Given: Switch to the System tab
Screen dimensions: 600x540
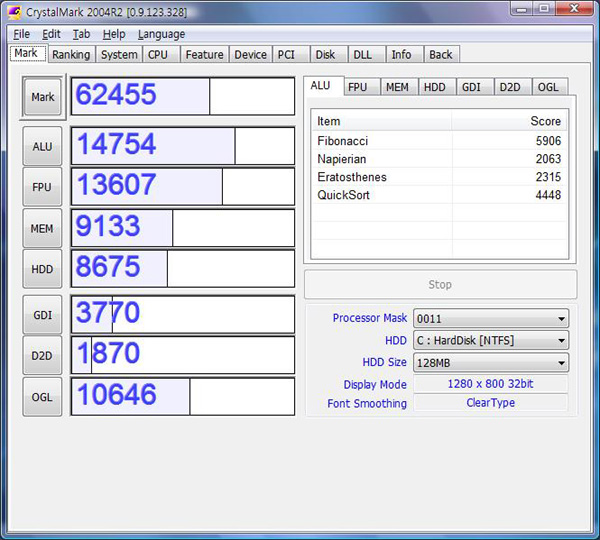Looking at the screenshot, I should (x=119, y=54).
